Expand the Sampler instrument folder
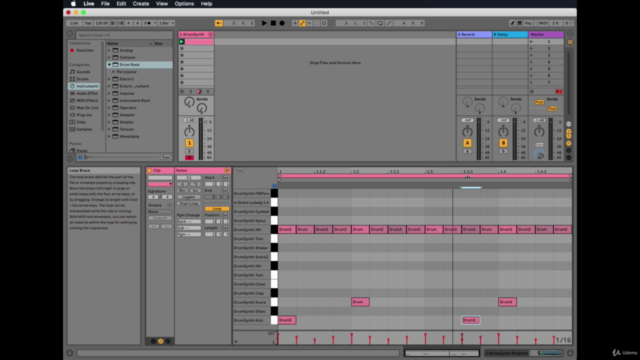Viewport: 640px width, 360px height. [x=109, y=115]
